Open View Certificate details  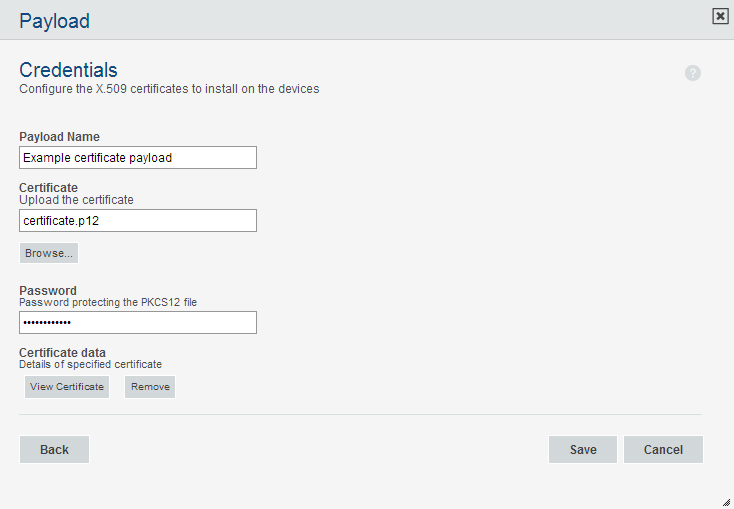pyautogui.click(x=67, y=387)
